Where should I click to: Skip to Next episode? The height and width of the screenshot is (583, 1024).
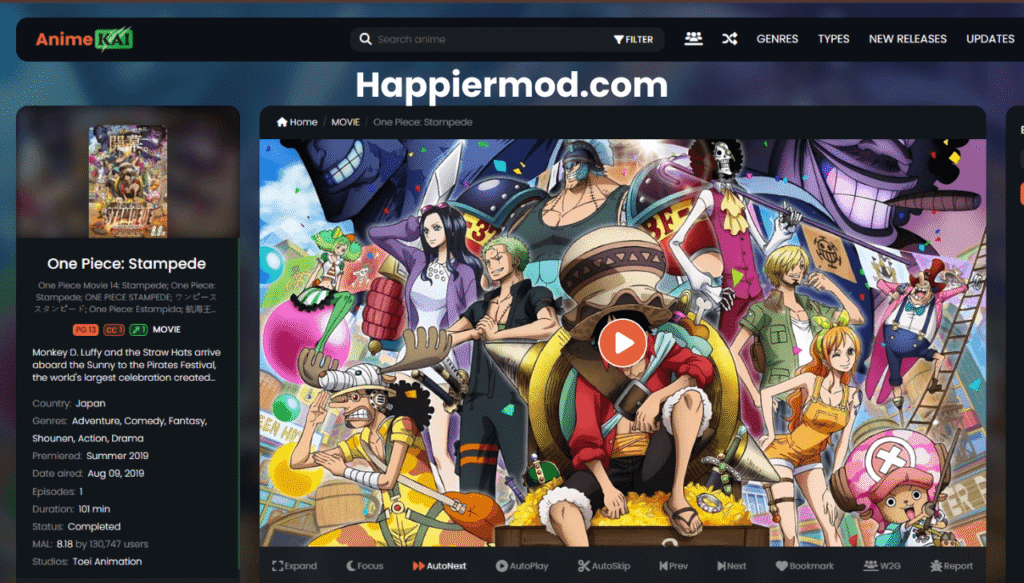click(730, 566)
